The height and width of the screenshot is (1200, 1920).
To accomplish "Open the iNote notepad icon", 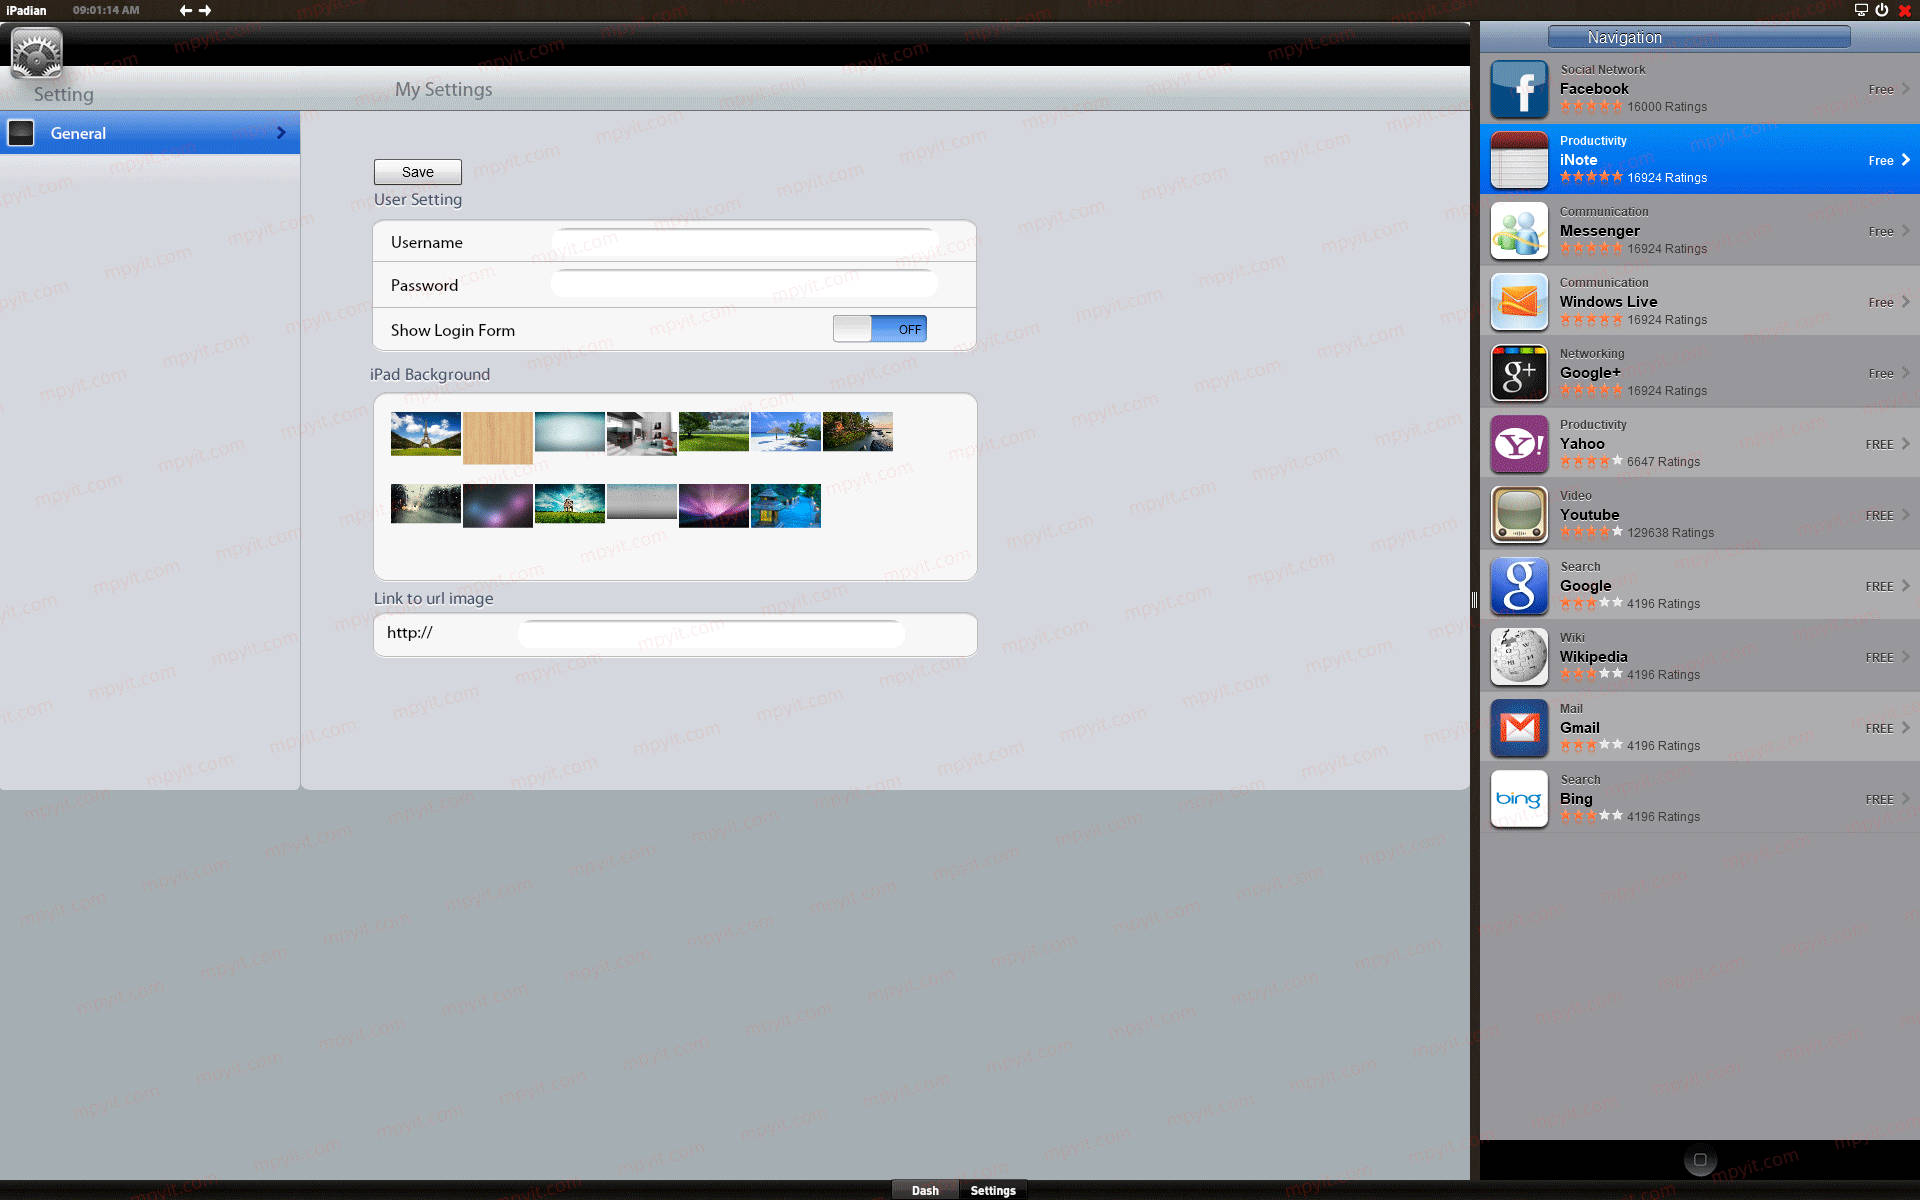I will pos(1519,160).
